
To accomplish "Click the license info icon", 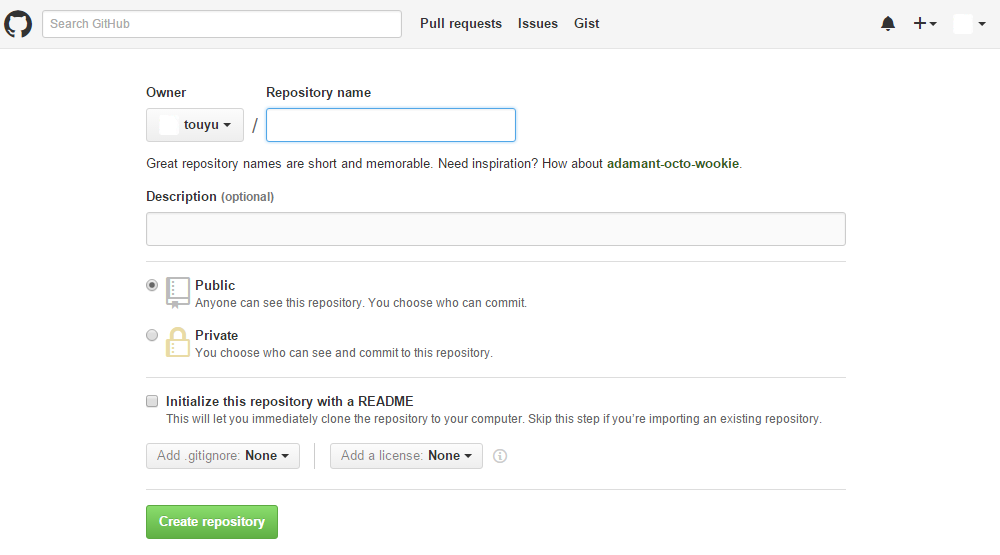I will pyautogui.click(x=501, y=456).
